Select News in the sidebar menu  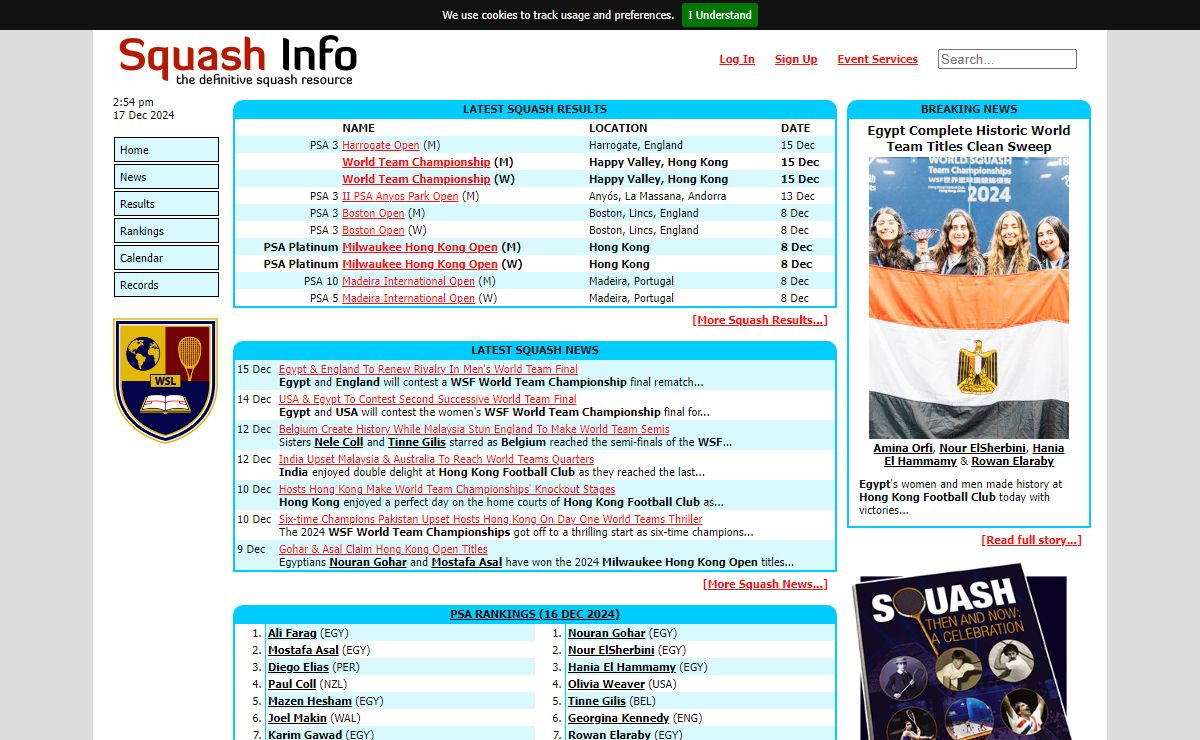(x=166, y=177)
